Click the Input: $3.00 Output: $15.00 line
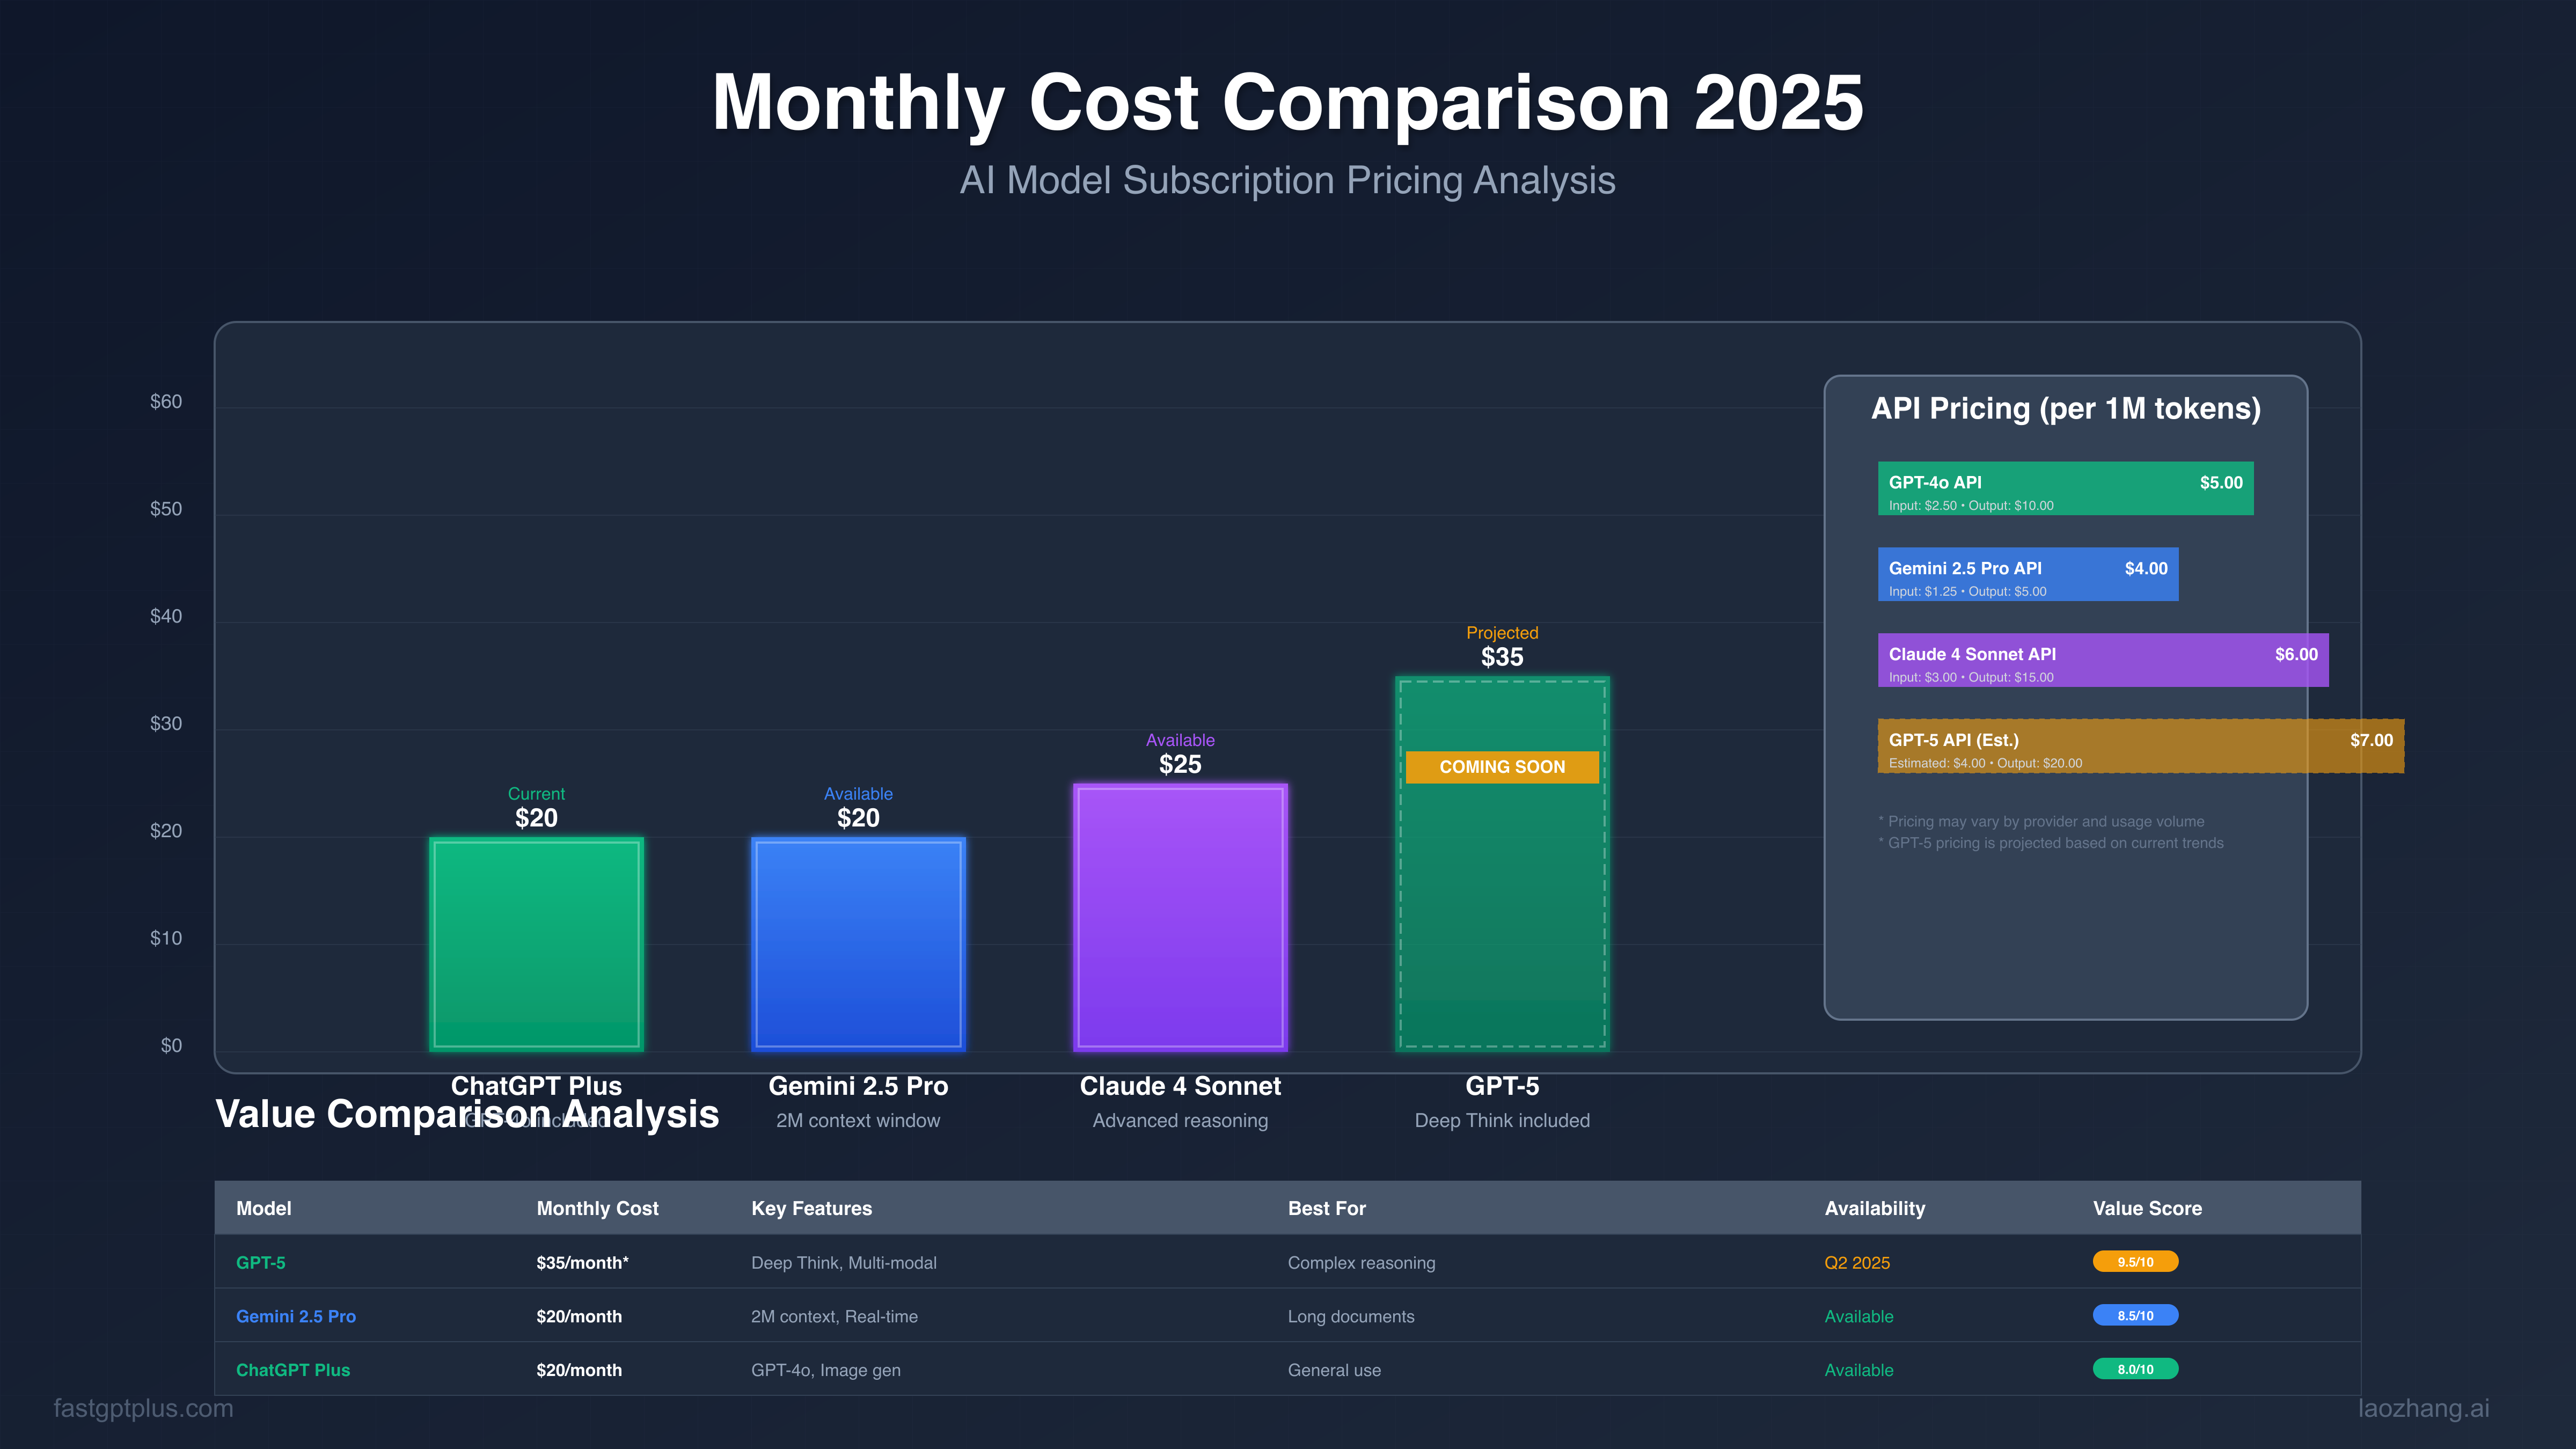Screen dimensions: 2576x1449 (x=1971, y=677)
